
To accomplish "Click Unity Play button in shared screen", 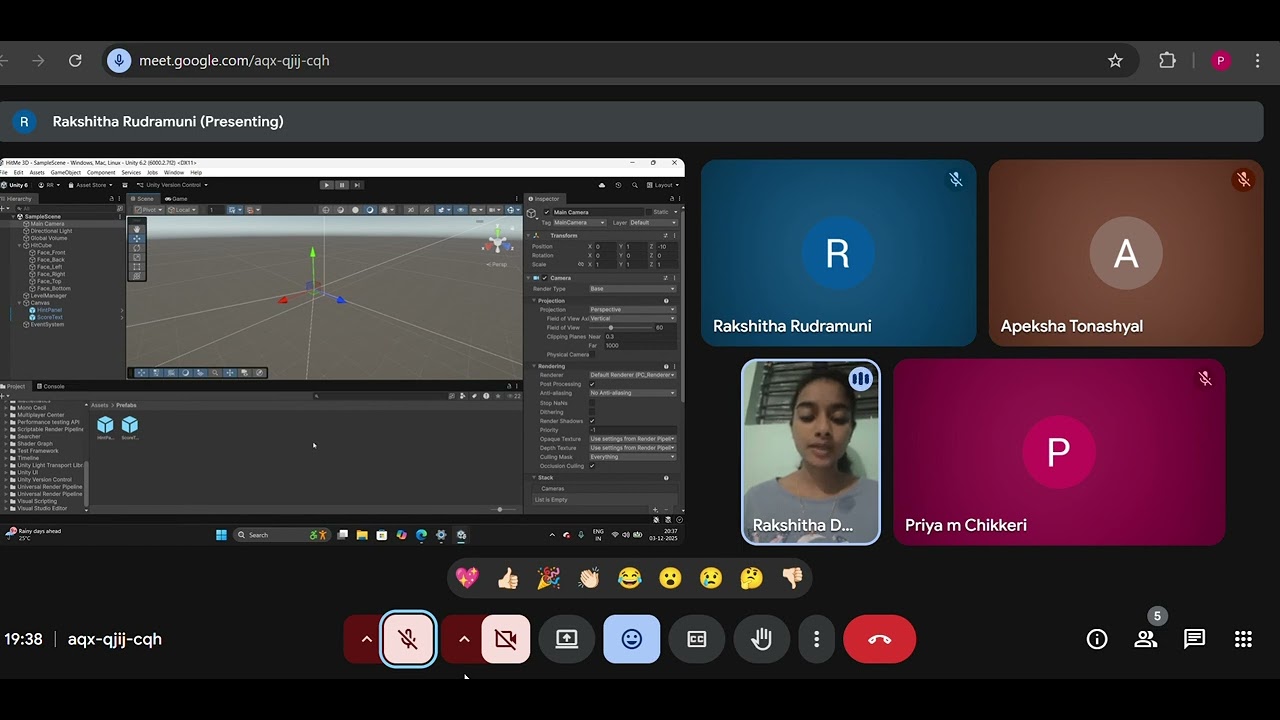I will (x=326, y=185).
